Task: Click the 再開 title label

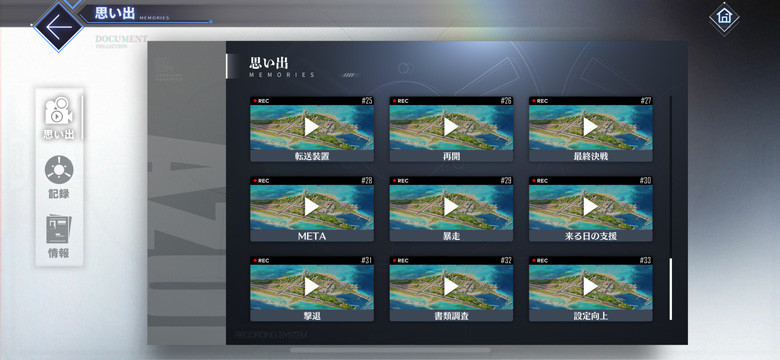Action: 451,156
